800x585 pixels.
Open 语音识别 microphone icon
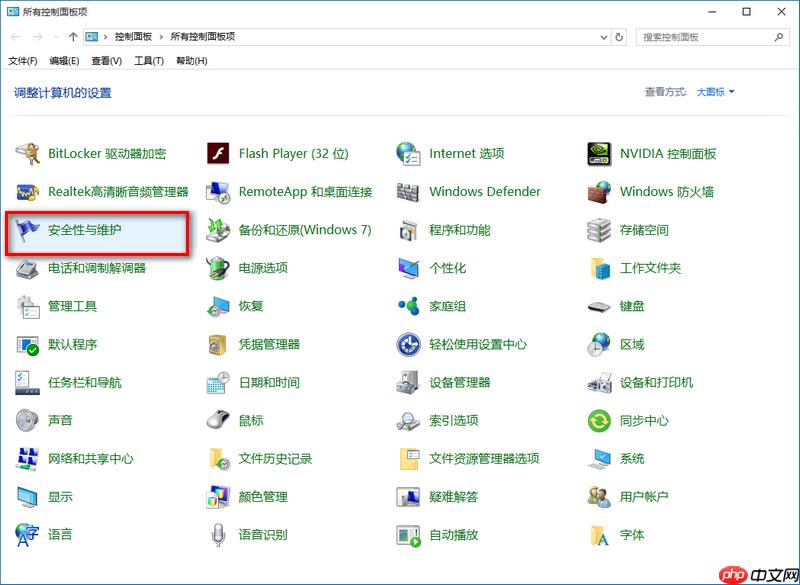pyautogui.click(x=218, y=535)
